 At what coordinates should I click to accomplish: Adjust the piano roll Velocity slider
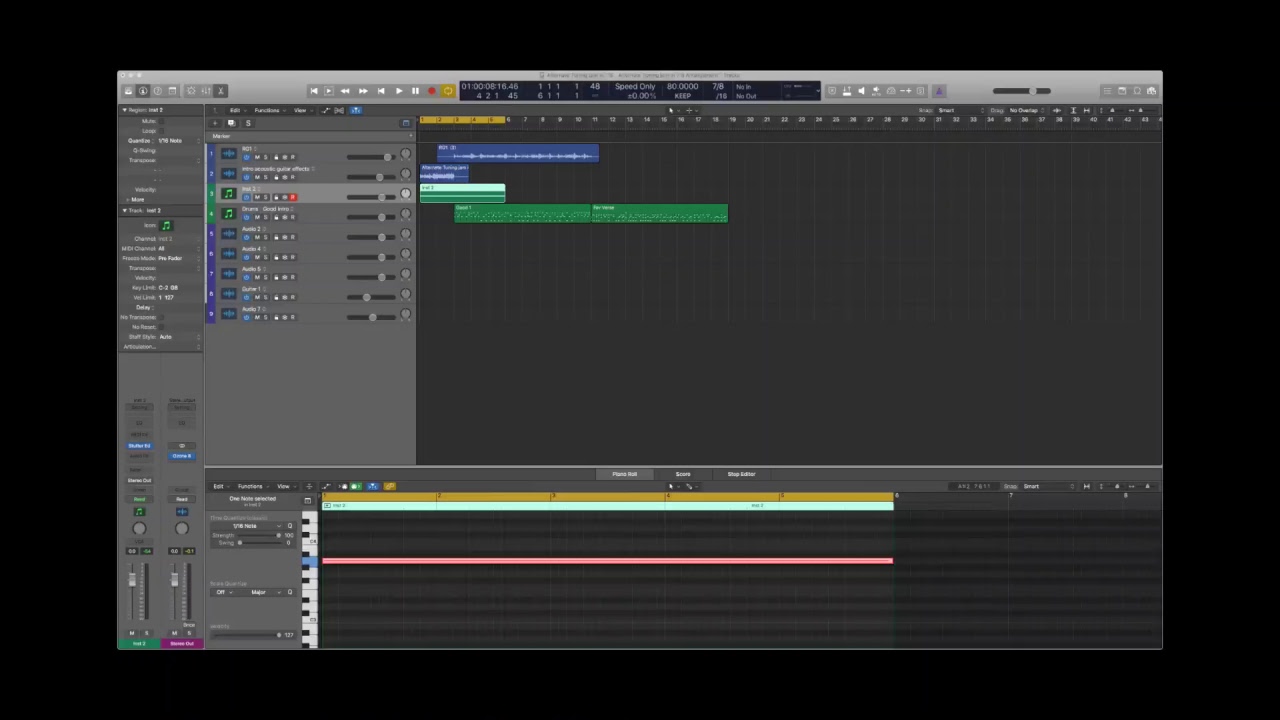point(246,635)
